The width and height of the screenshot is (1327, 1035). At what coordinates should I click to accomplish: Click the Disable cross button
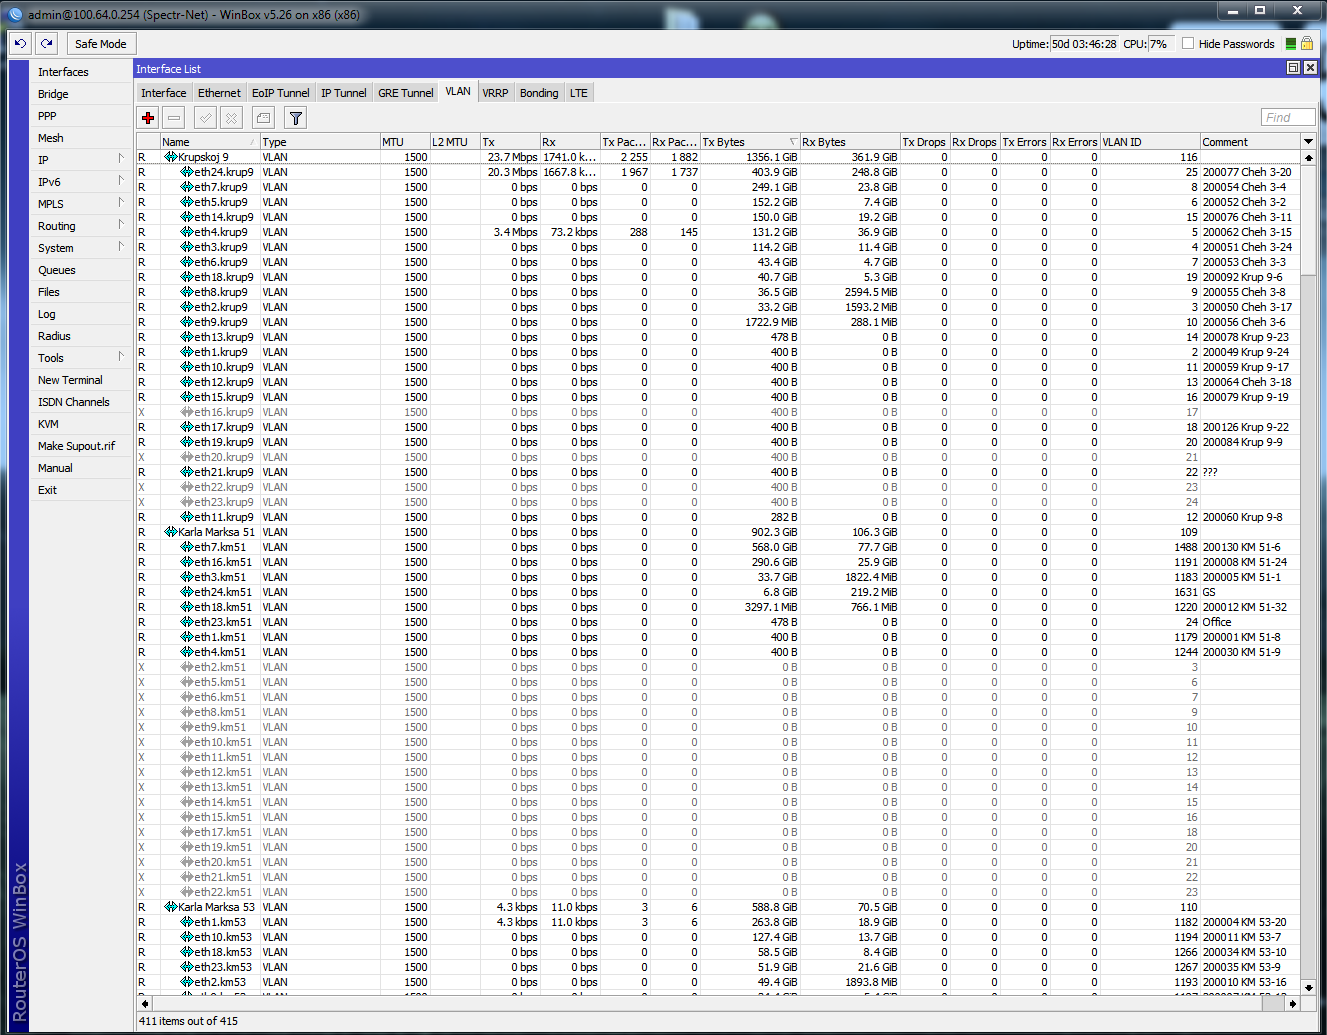click(x=231, y=118)
